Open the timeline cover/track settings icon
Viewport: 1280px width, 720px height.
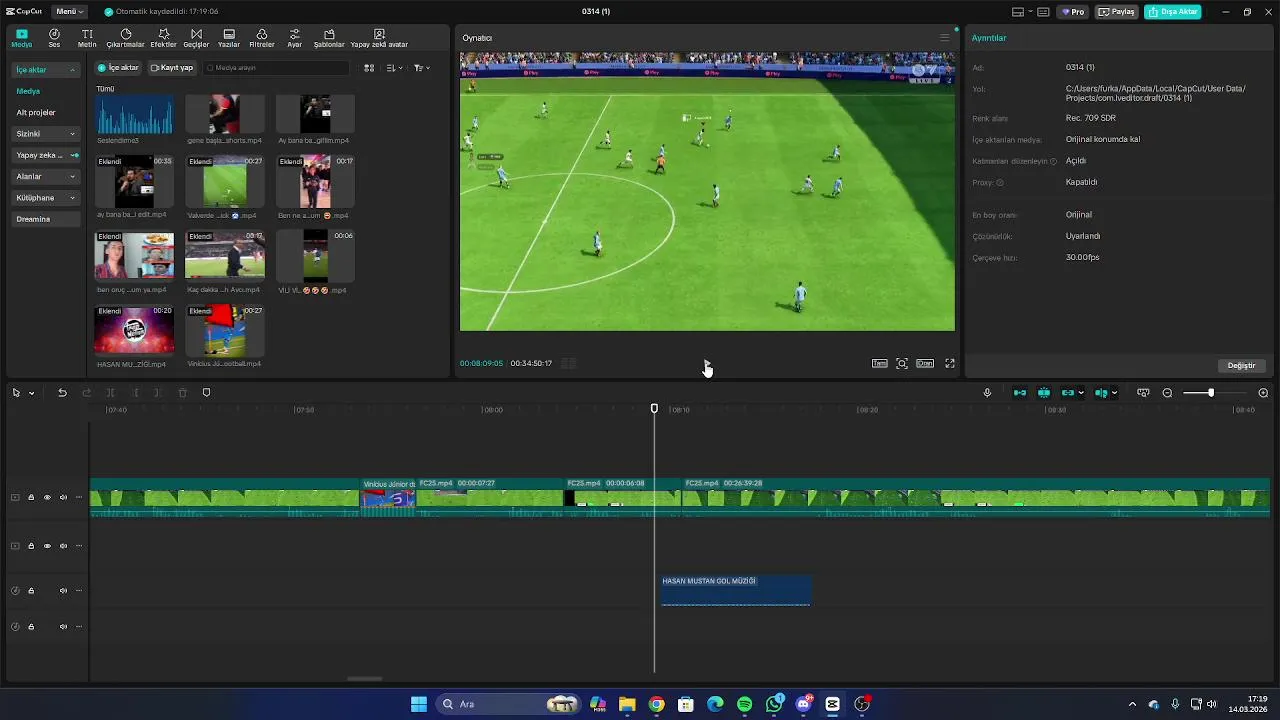coord(1143,393)
